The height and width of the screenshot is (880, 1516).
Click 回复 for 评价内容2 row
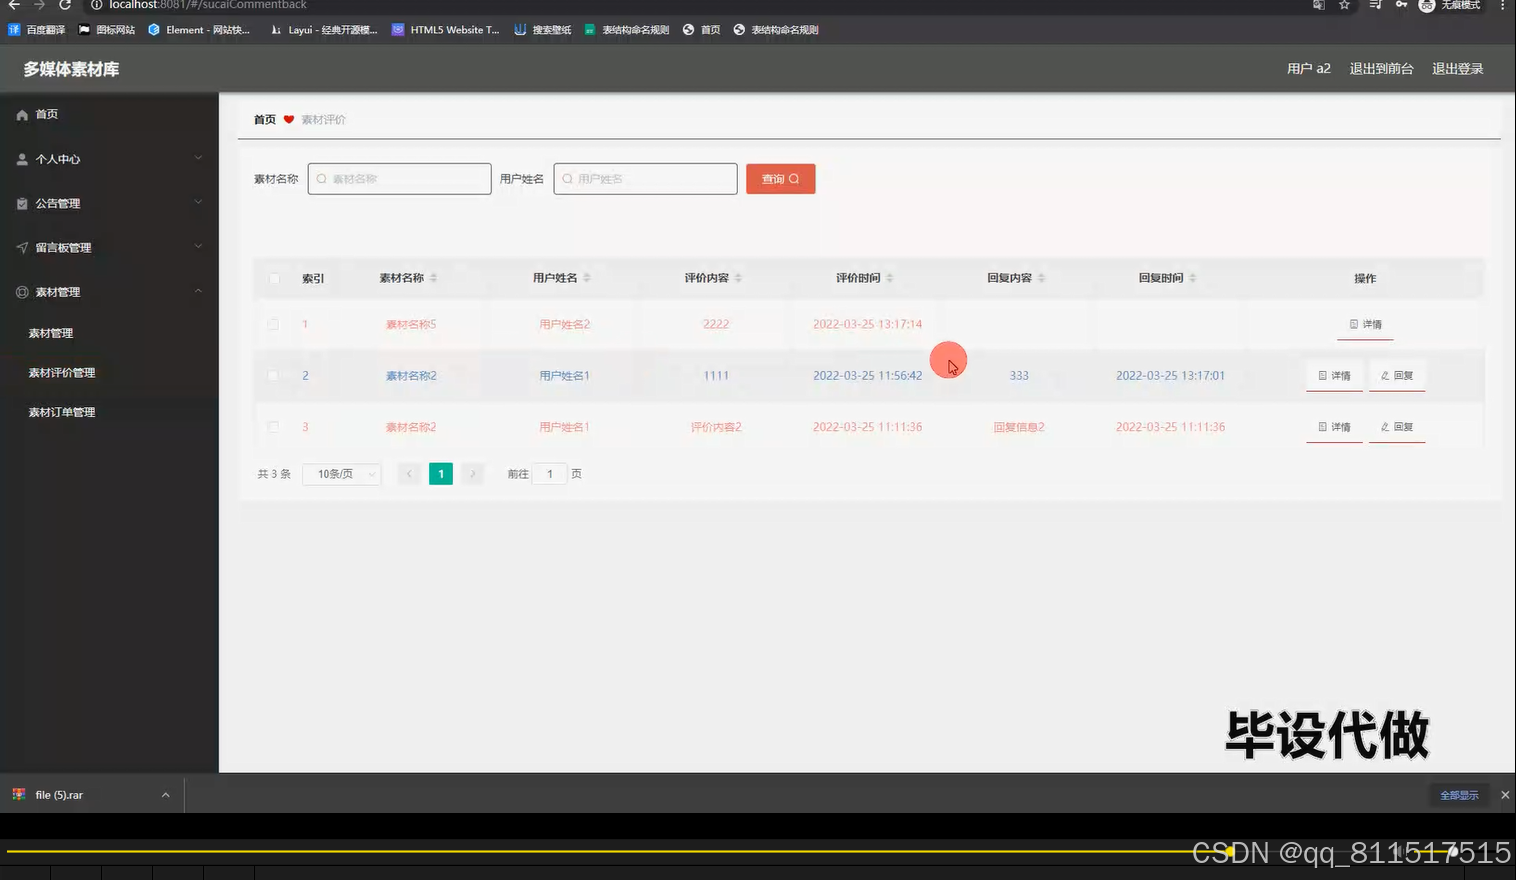click(1397, 427)
